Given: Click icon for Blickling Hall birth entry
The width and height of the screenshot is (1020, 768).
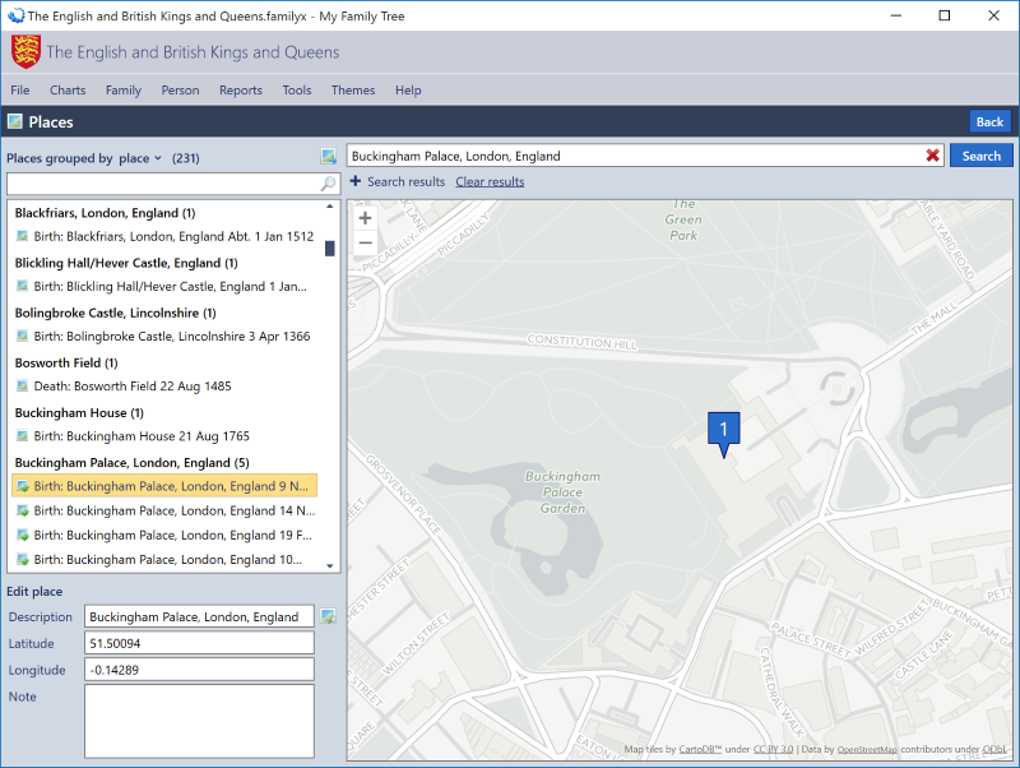Looking at the screenshot, I should pyautogui.click(x=23, y=286).
